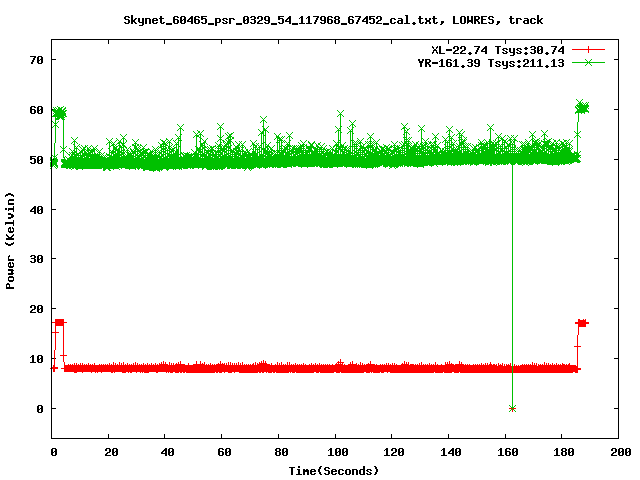
Task: Click the green calibration pulse at the end
Action: point(582,107)
